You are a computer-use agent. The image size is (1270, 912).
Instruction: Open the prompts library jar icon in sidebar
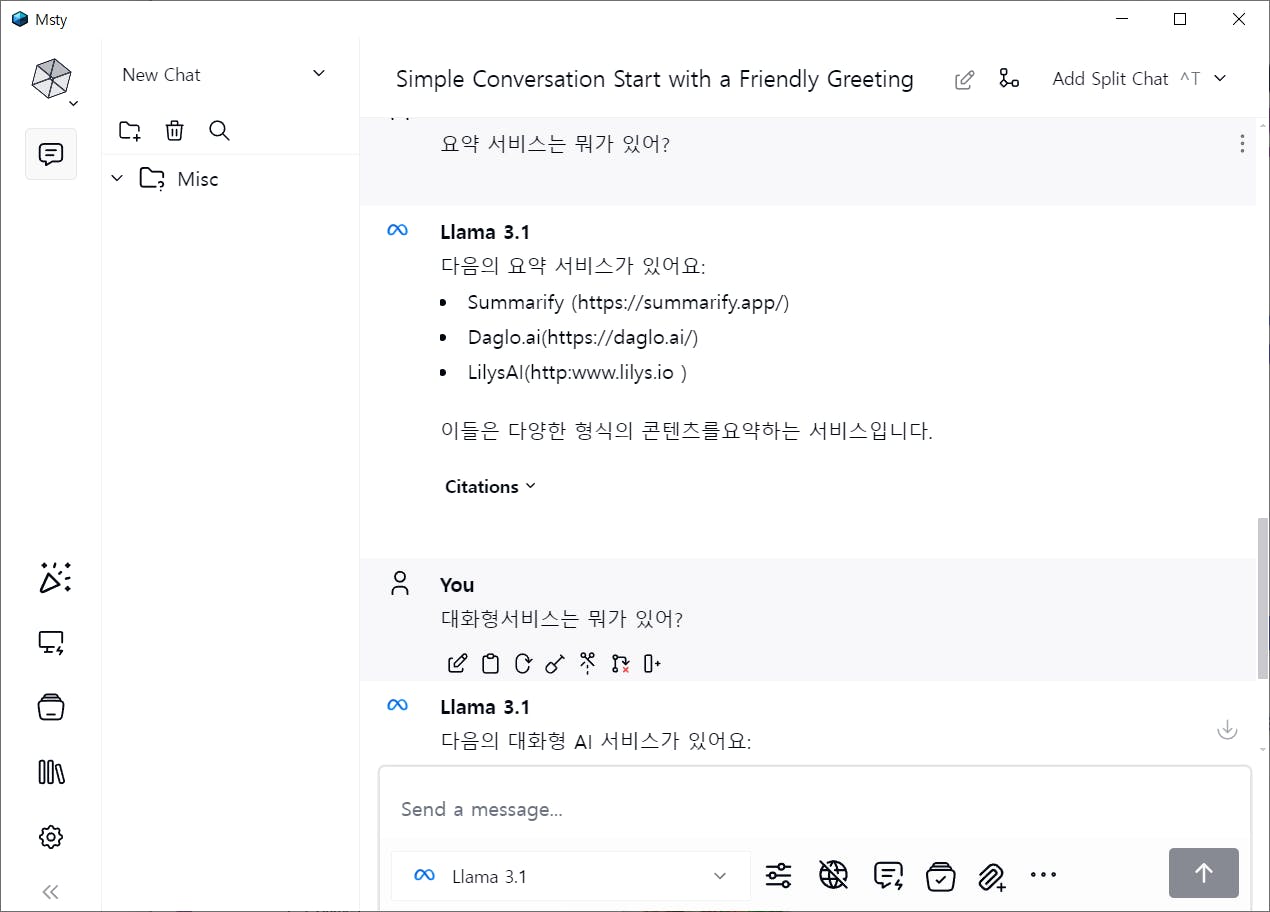point(51,707)
